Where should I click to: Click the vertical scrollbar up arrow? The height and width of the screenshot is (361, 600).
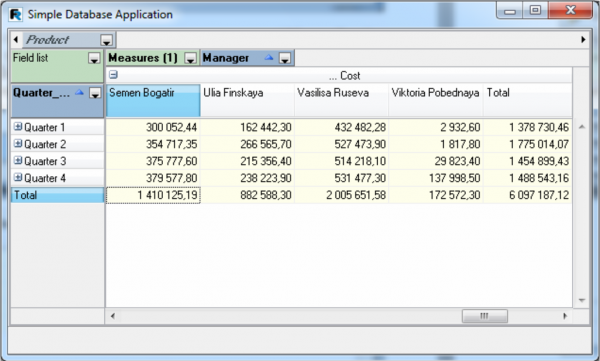click(x=582, y=127)
